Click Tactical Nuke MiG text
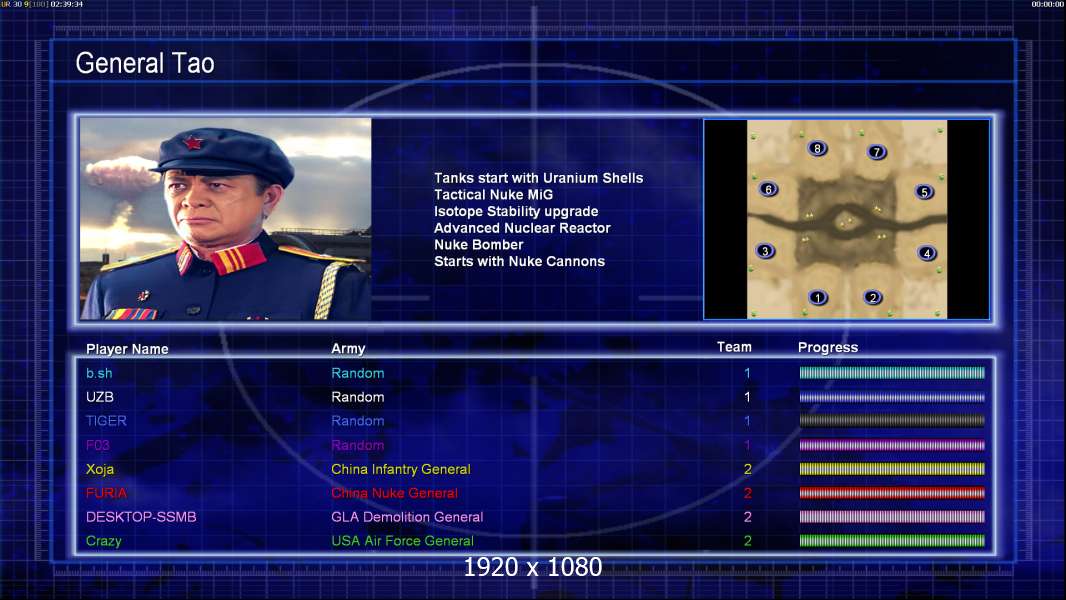Viewport: 1066px width, 600px height. 494,194
